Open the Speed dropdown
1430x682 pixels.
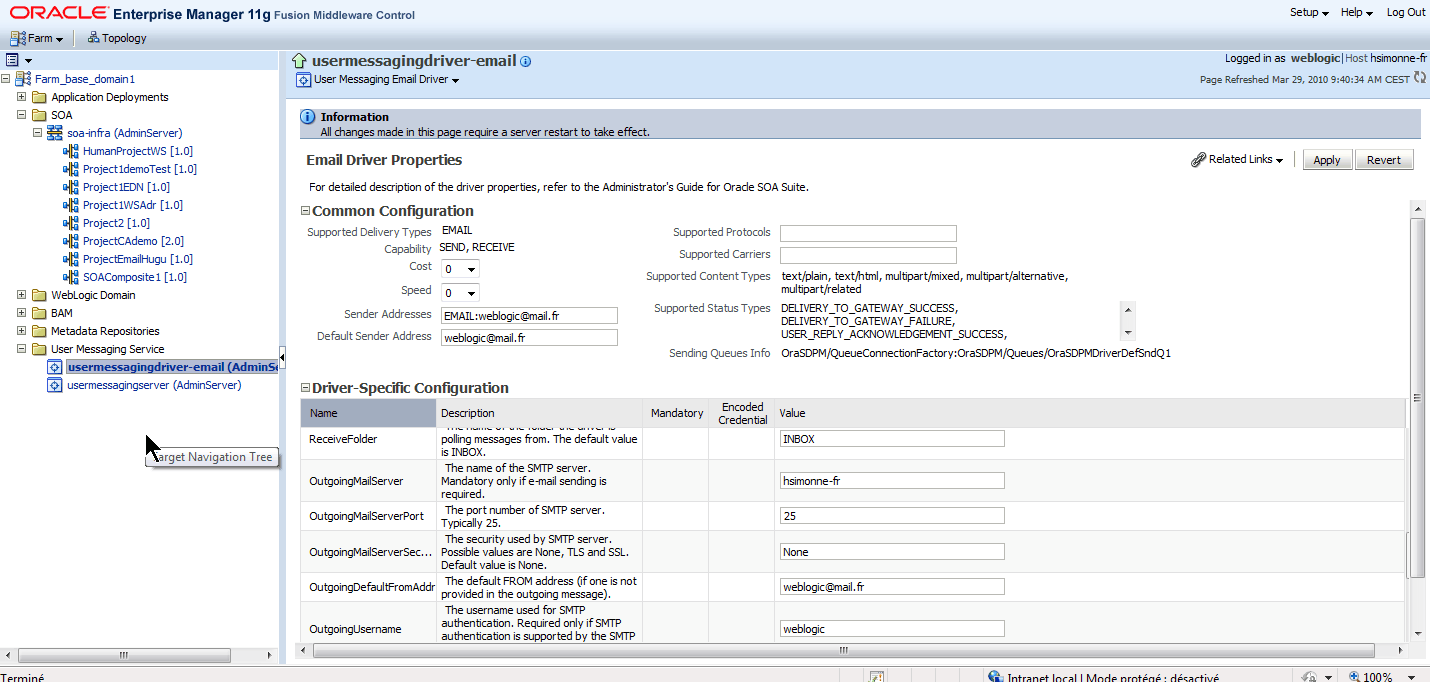tap(460, 293)
